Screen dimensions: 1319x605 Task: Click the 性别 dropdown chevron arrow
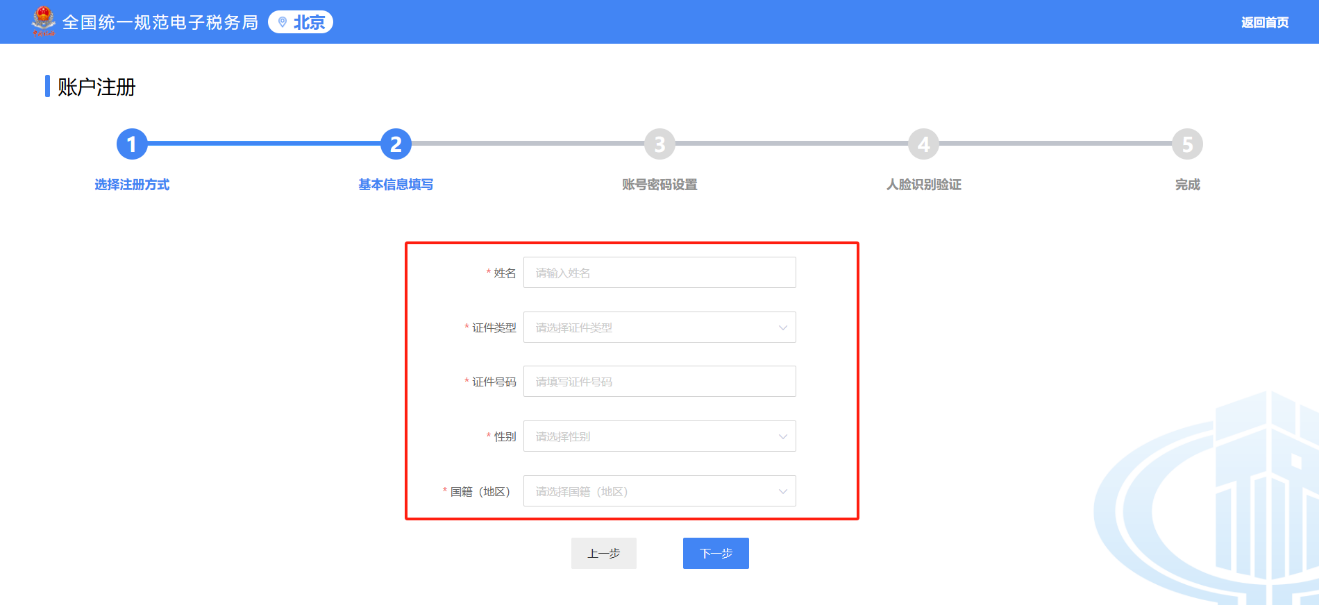(782, 436)
